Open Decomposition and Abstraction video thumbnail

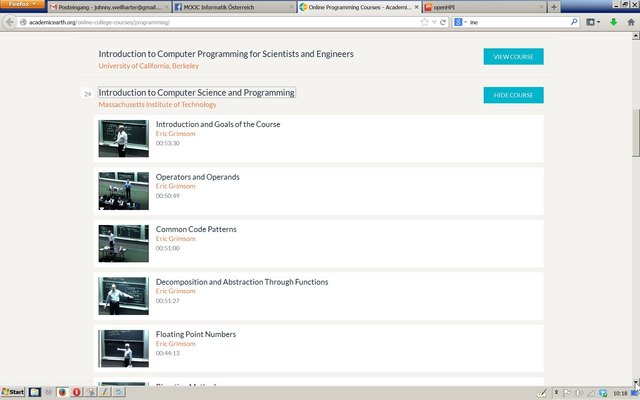(x=124, y=296)
